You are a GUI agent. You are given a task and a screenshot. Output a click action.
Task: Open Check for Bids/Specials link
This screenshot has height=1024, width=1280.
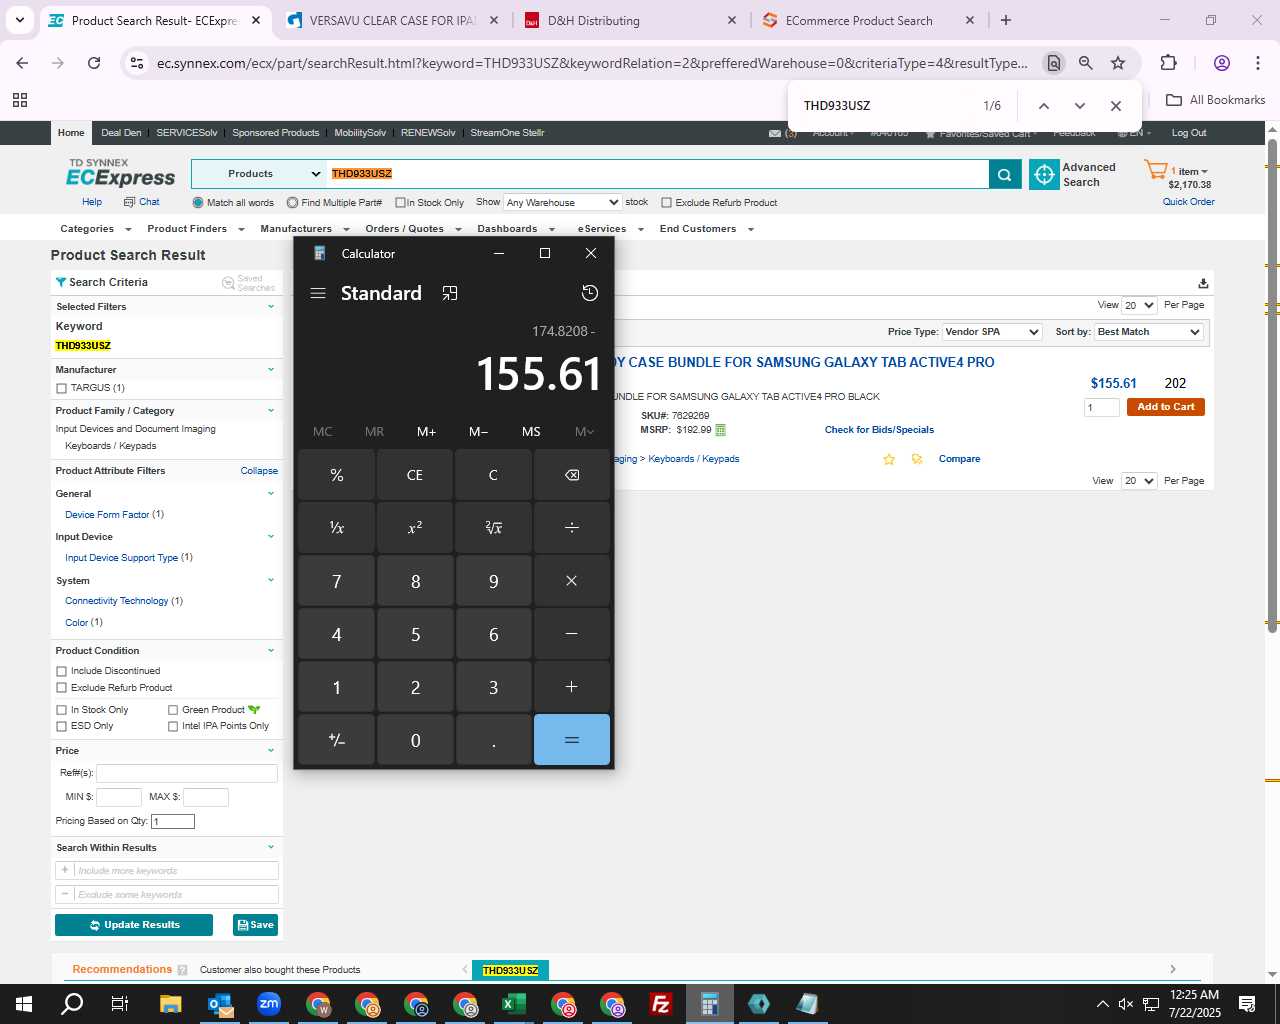(879, 430)
